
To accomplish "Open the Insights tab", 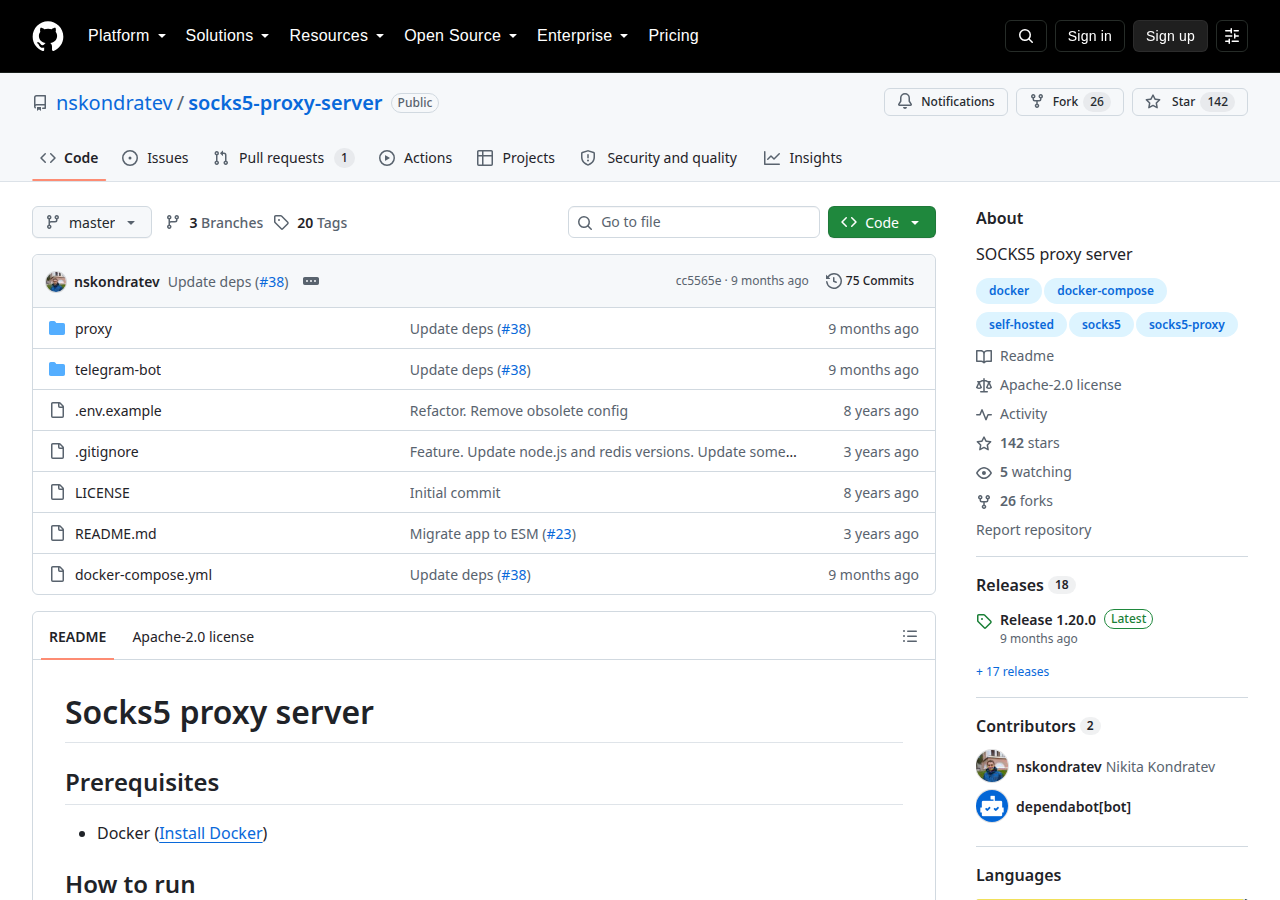I will tap(803, 158).
